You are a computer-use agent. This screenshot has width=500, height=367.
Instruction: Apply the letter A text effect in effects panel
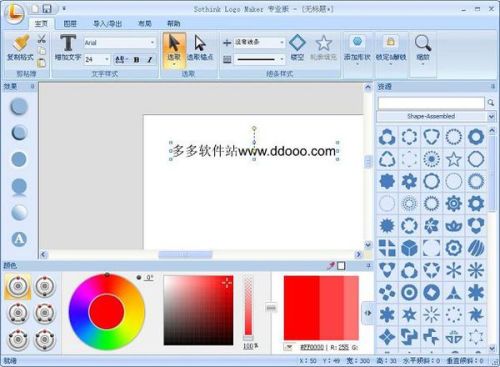tap(19, 239)
